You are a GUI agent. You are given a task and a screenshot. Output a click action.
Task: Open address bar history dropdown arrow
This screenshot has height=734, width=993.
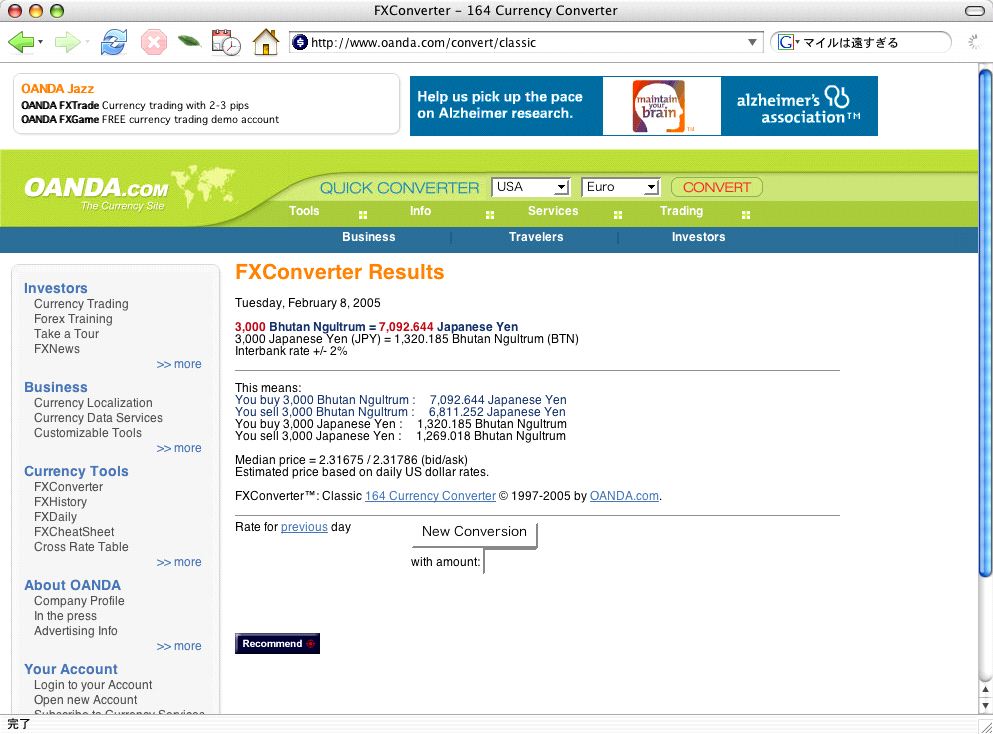coord(752,42)
